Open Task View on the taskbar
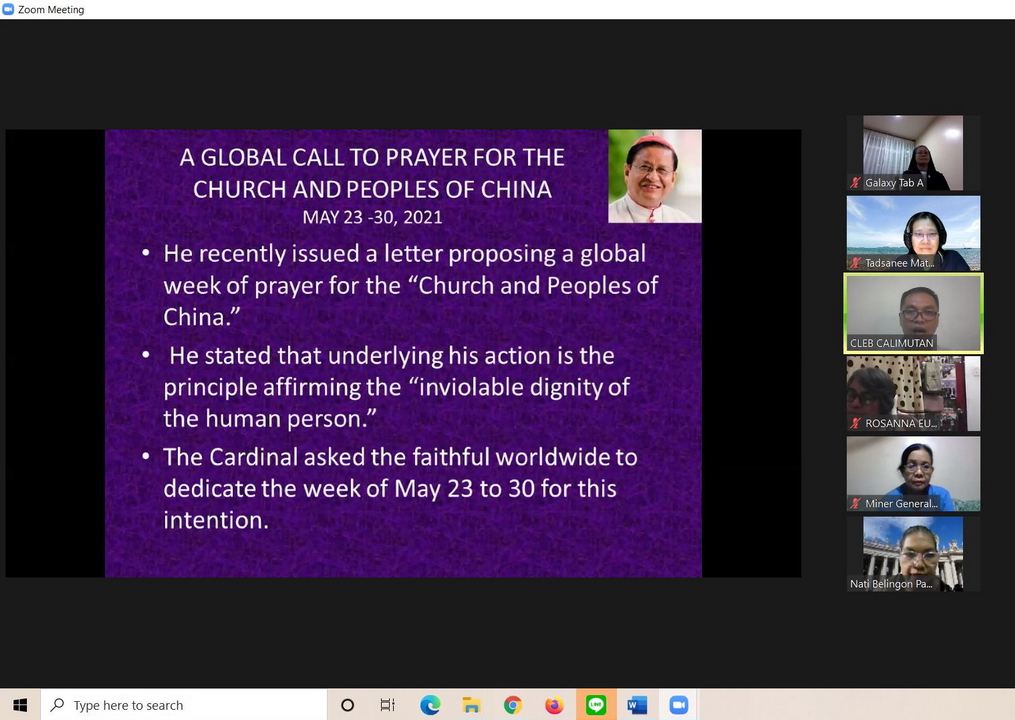The height and width of the screenshot is (720, 1015). tap(388, 705)
